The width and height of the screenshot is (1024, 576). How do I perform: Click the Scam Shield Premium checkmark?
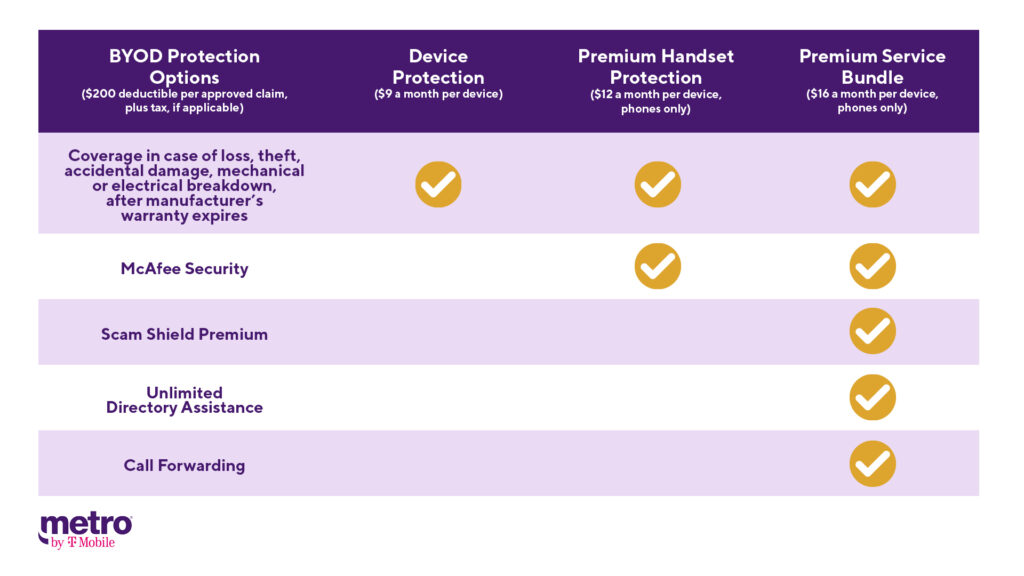tap(872, 331)
